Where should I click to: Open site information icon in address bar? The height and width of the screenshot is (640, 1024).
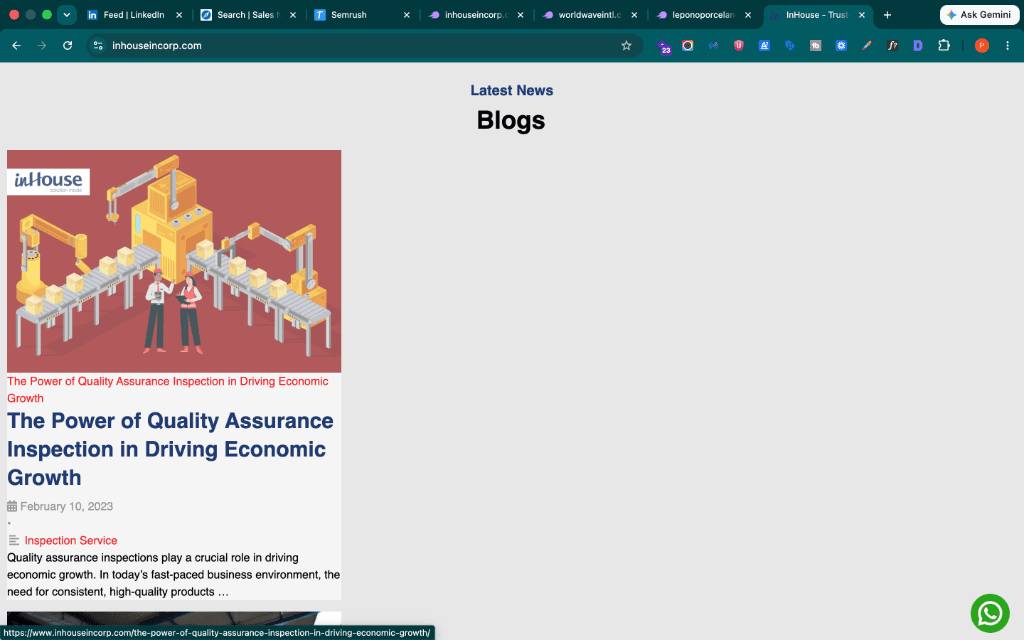tap(98, 46)
